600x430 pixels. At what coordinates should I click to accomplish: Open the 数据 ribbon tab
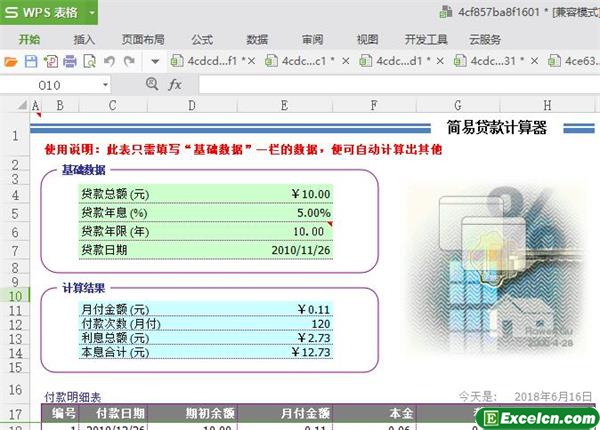(x=257, y=39)
